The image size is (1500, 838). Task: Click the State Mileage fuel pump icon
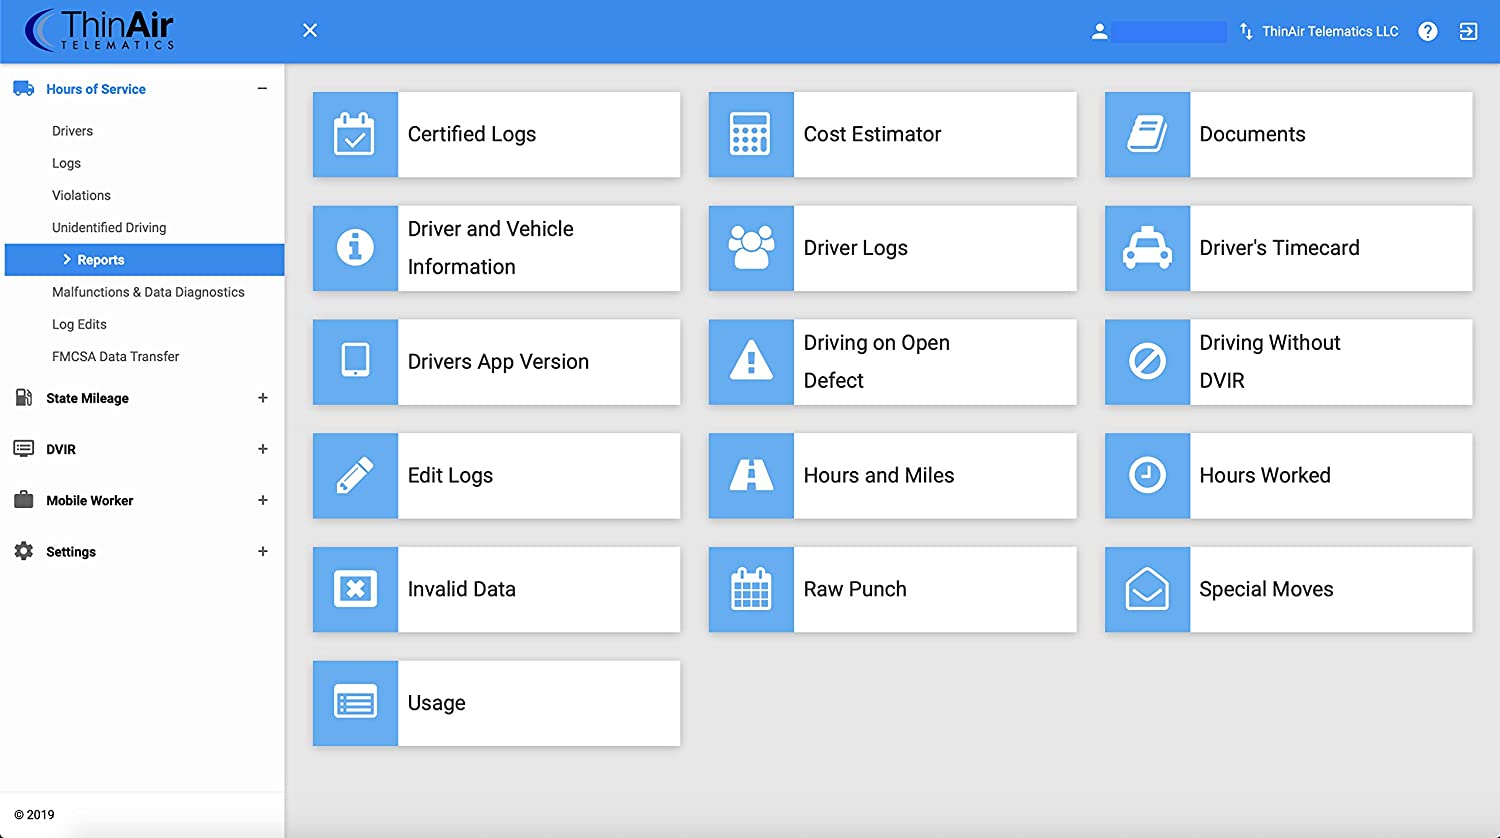coord(24,398)
